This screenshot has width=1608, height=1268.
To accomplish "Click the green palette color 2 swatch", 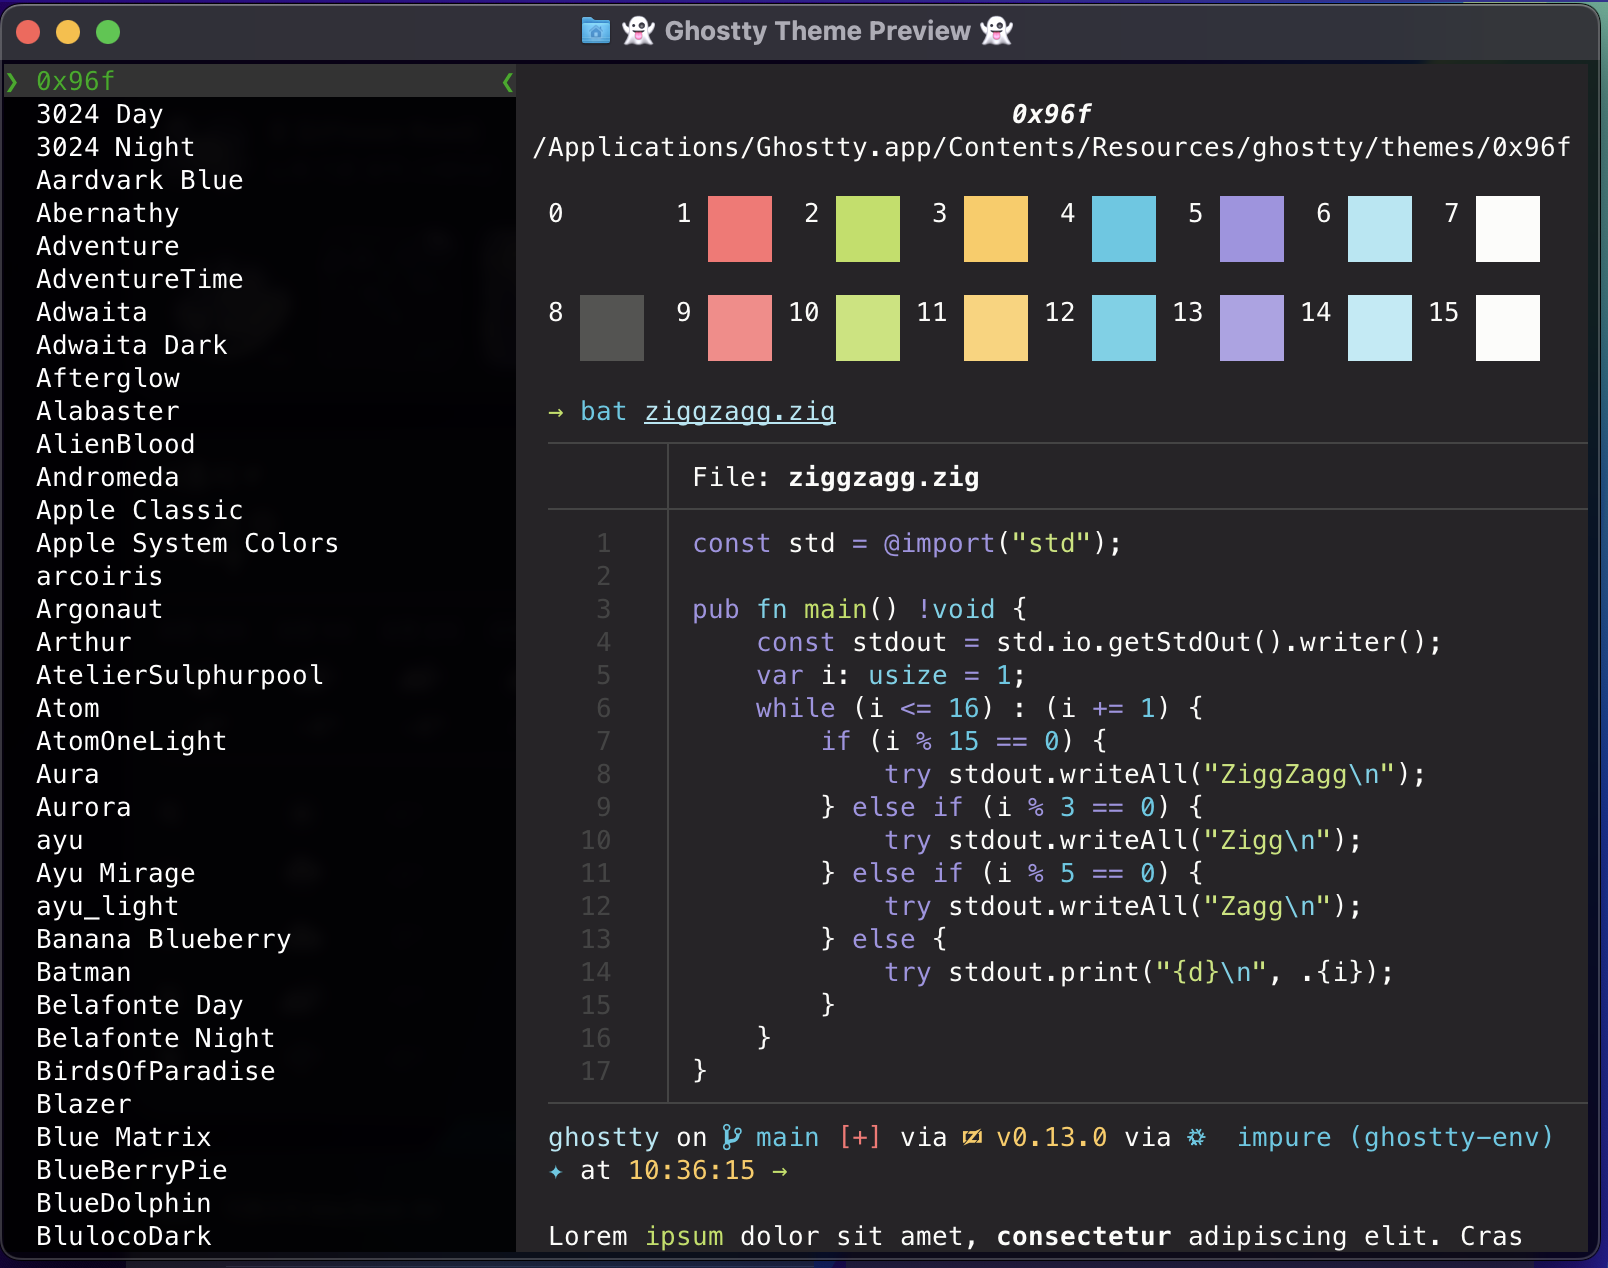I will (868, 229).
